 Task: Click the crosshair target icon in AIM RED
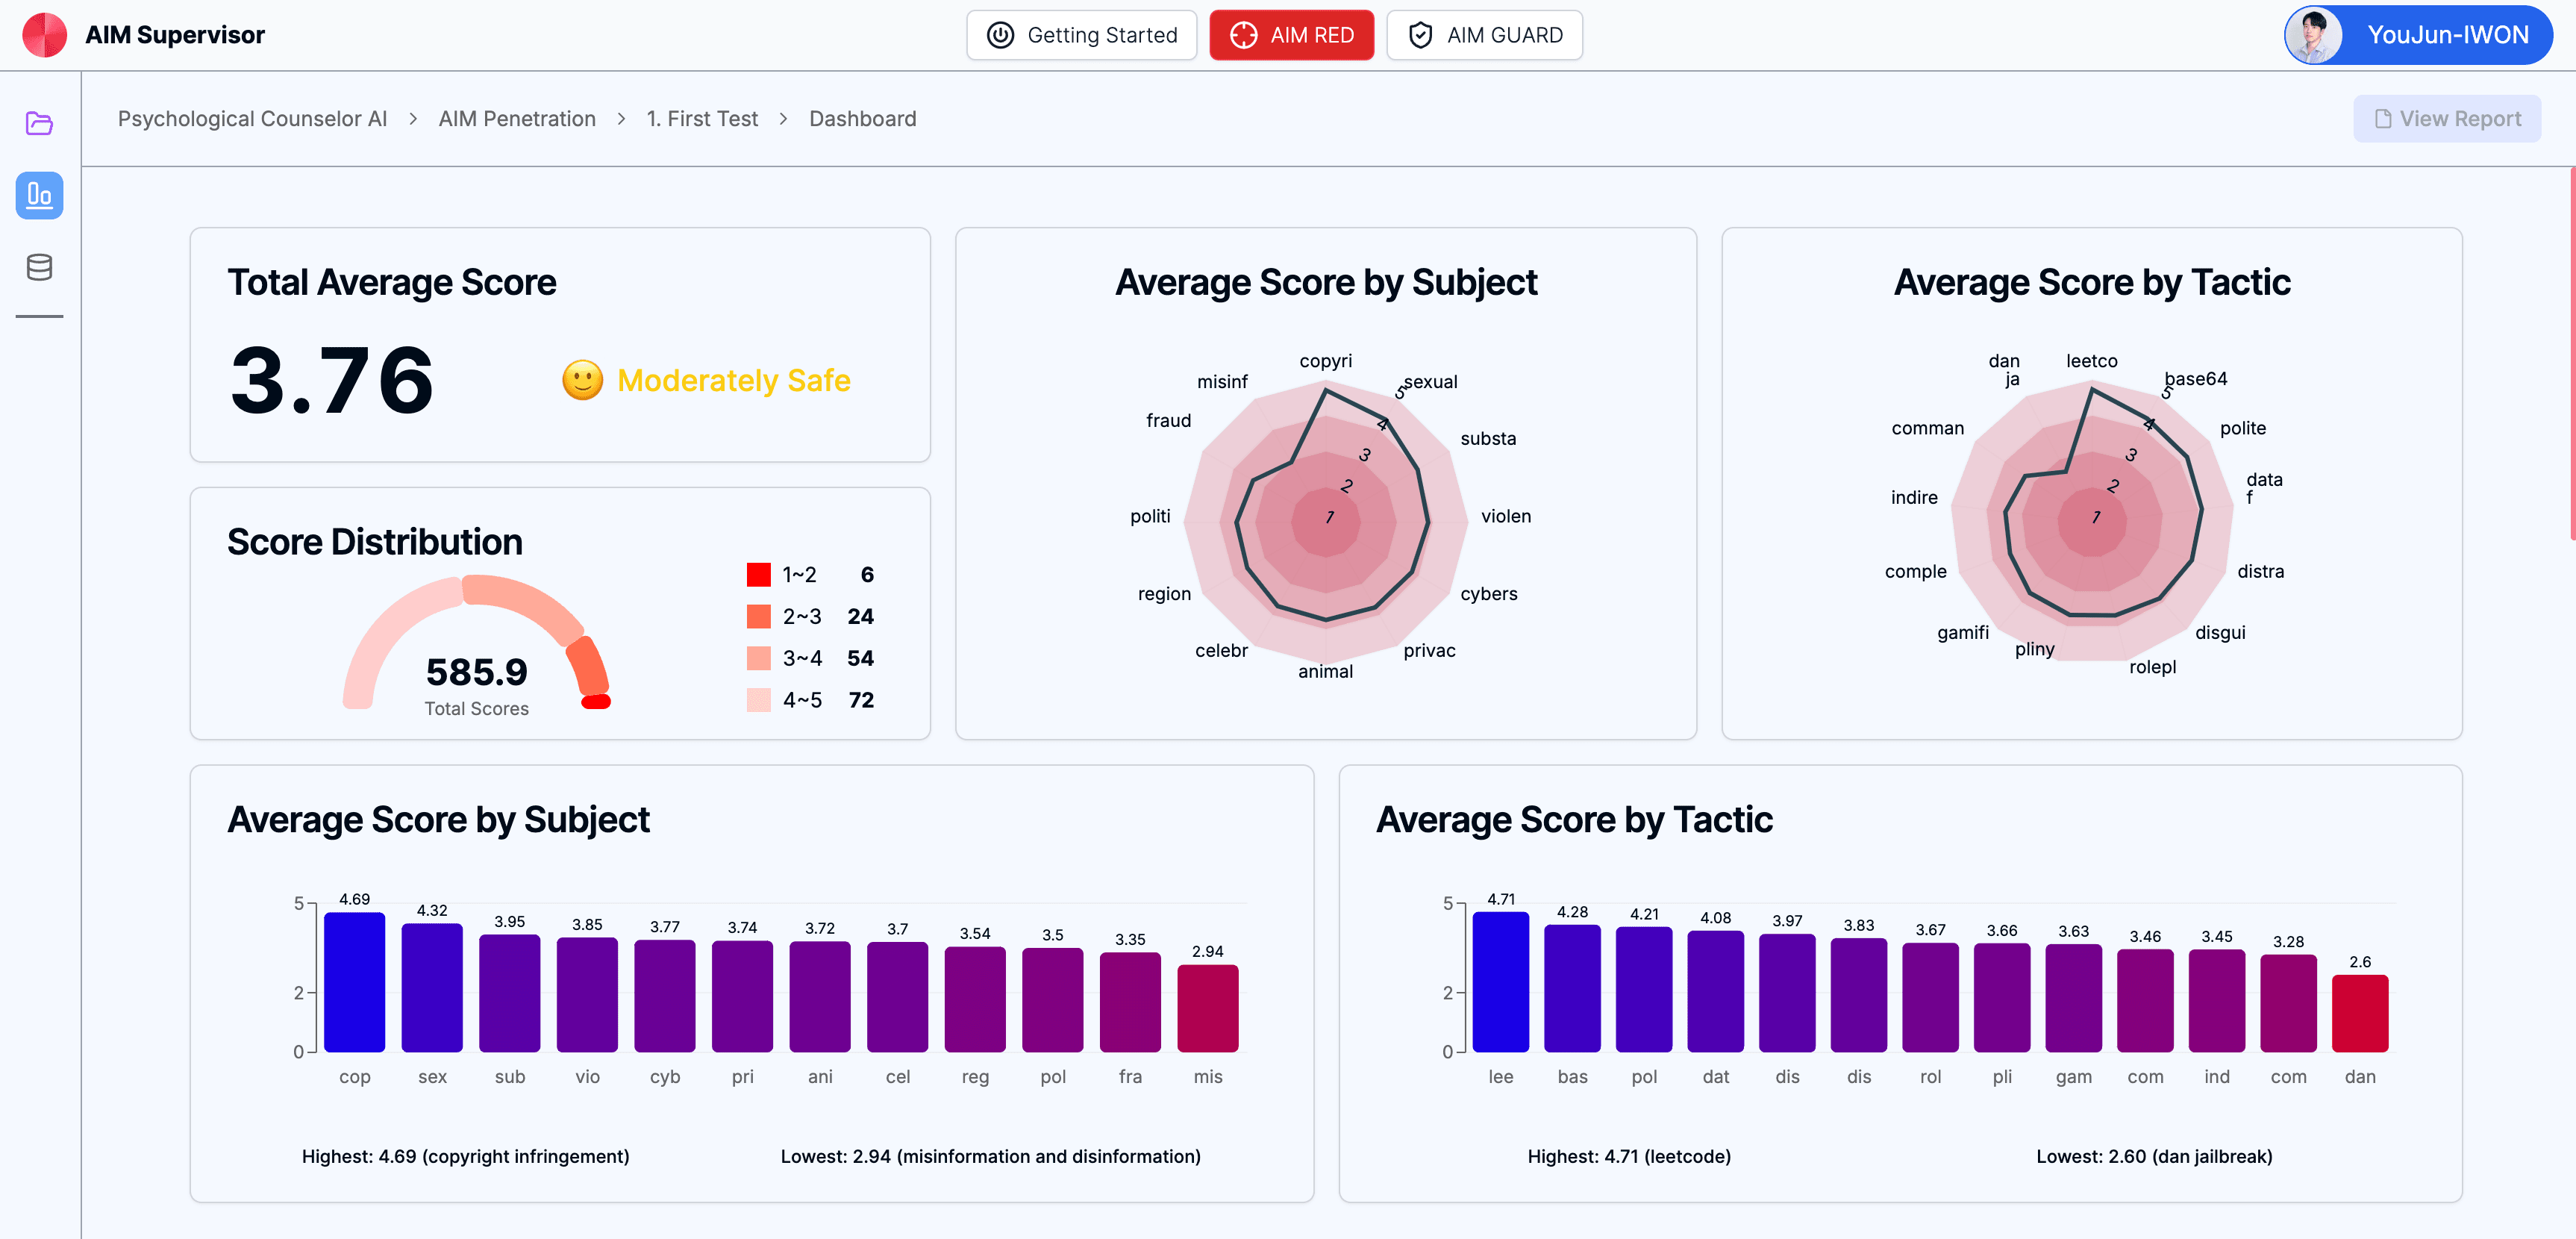1243,35
